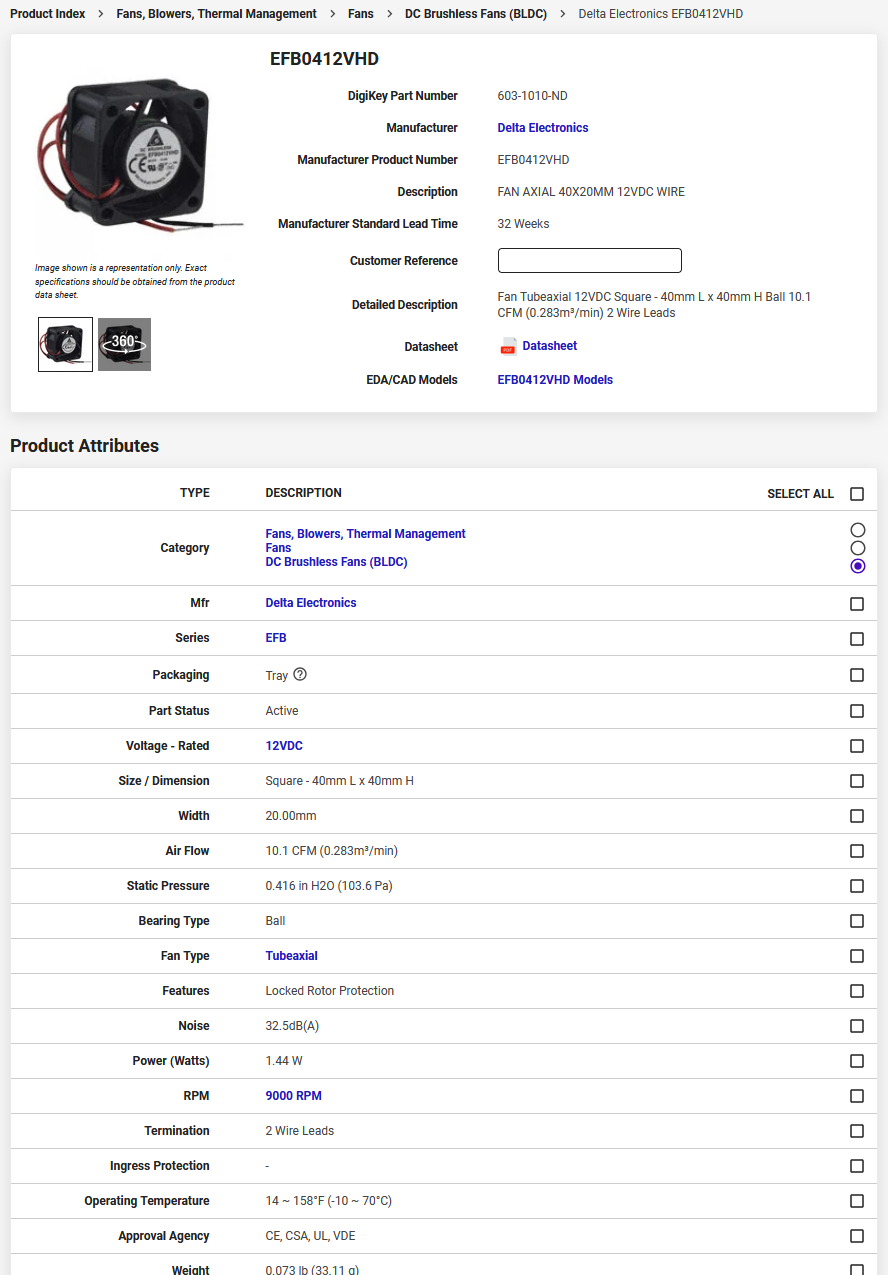The width and height of the screenshot is (888, 1275).
Task: Open EFB0412VHD Models link
Action: pos(555,380)
